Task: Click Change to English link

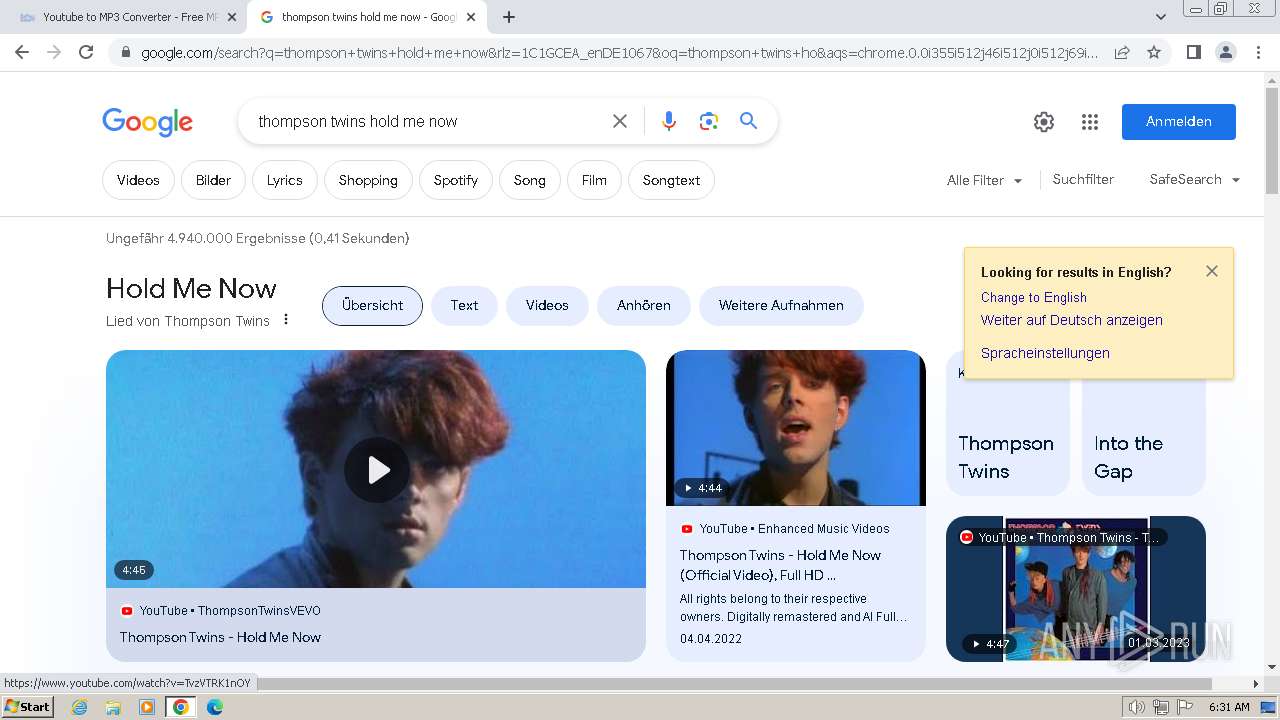Action: point(1033,297)
